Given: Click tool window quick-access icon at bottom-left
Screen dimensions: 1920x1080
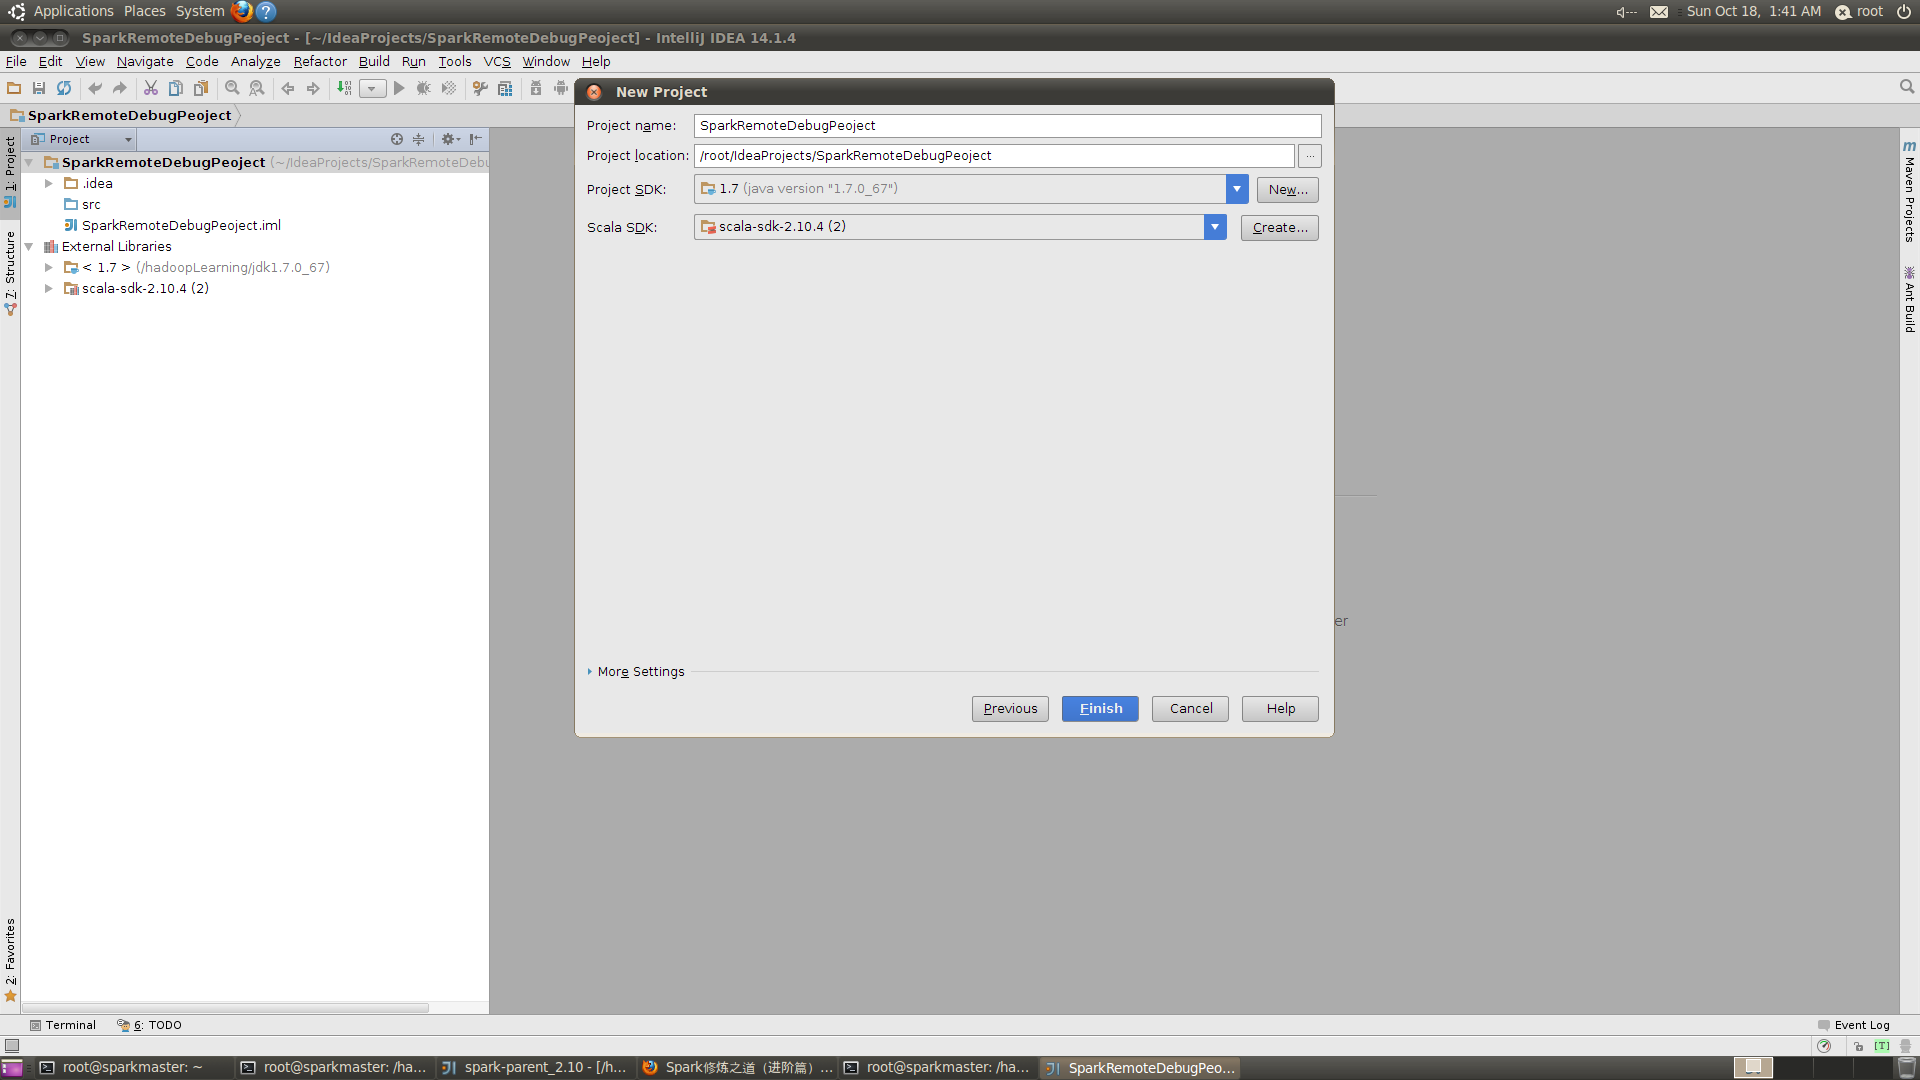Looking at the screenshot, I should (x=12, y=1045).
